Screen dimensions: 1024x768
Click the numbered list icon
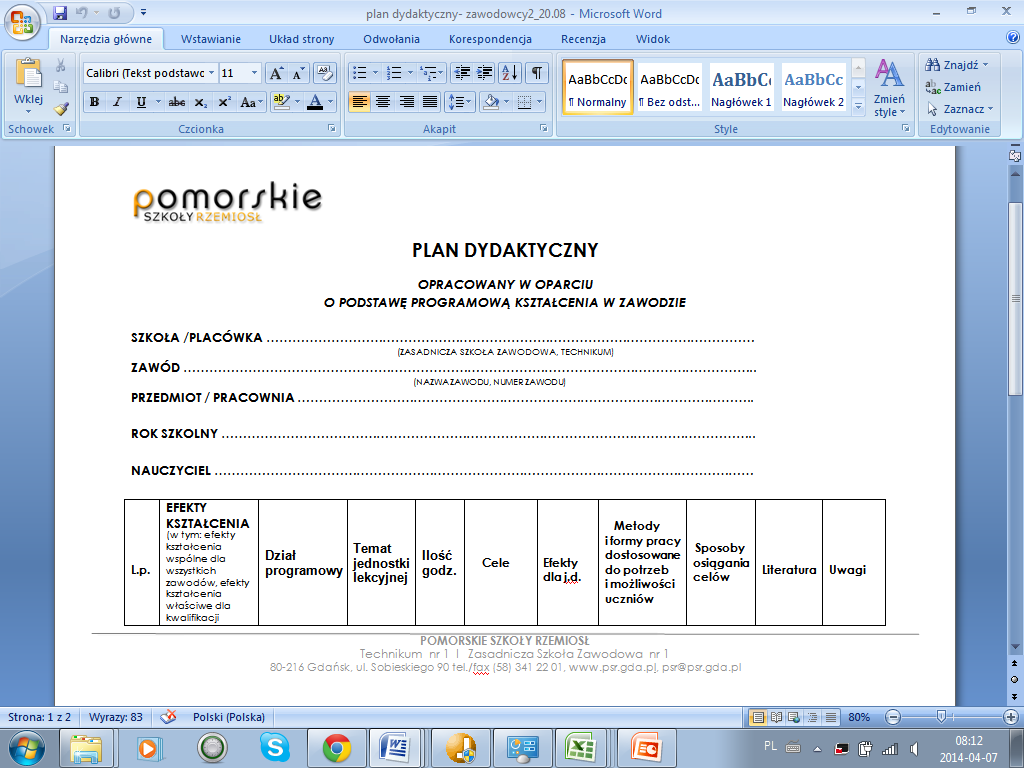tap(394, 73)
